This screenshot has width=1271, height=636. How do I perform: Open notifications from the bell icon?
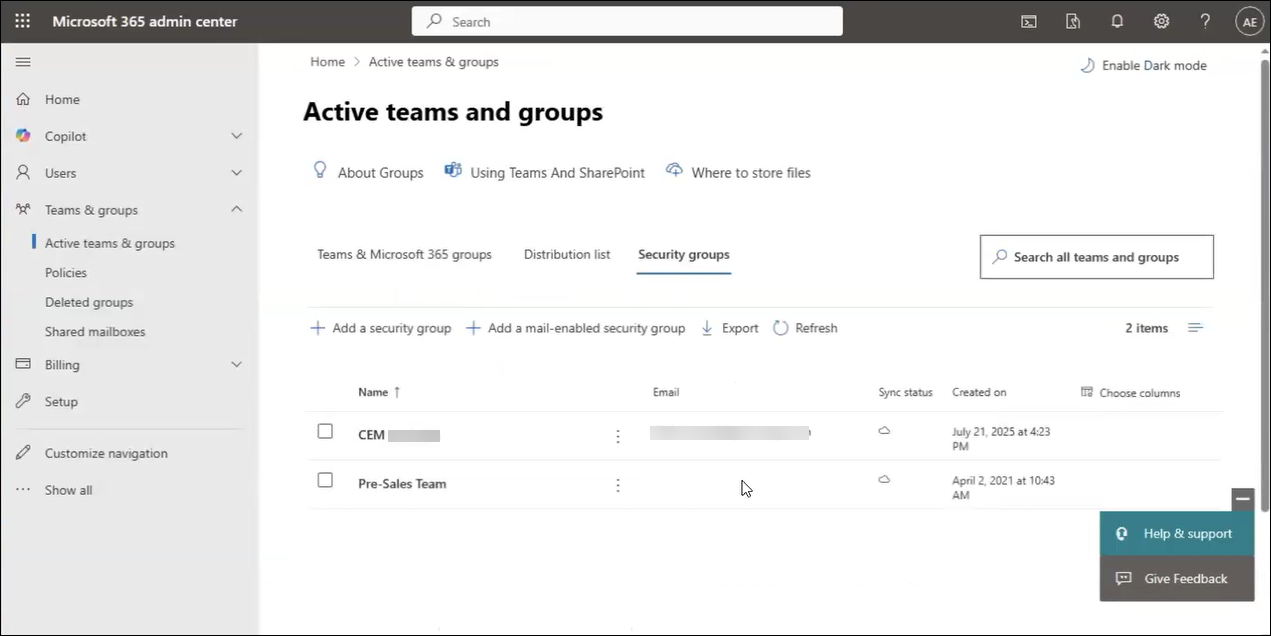[x=1117, y=20]
